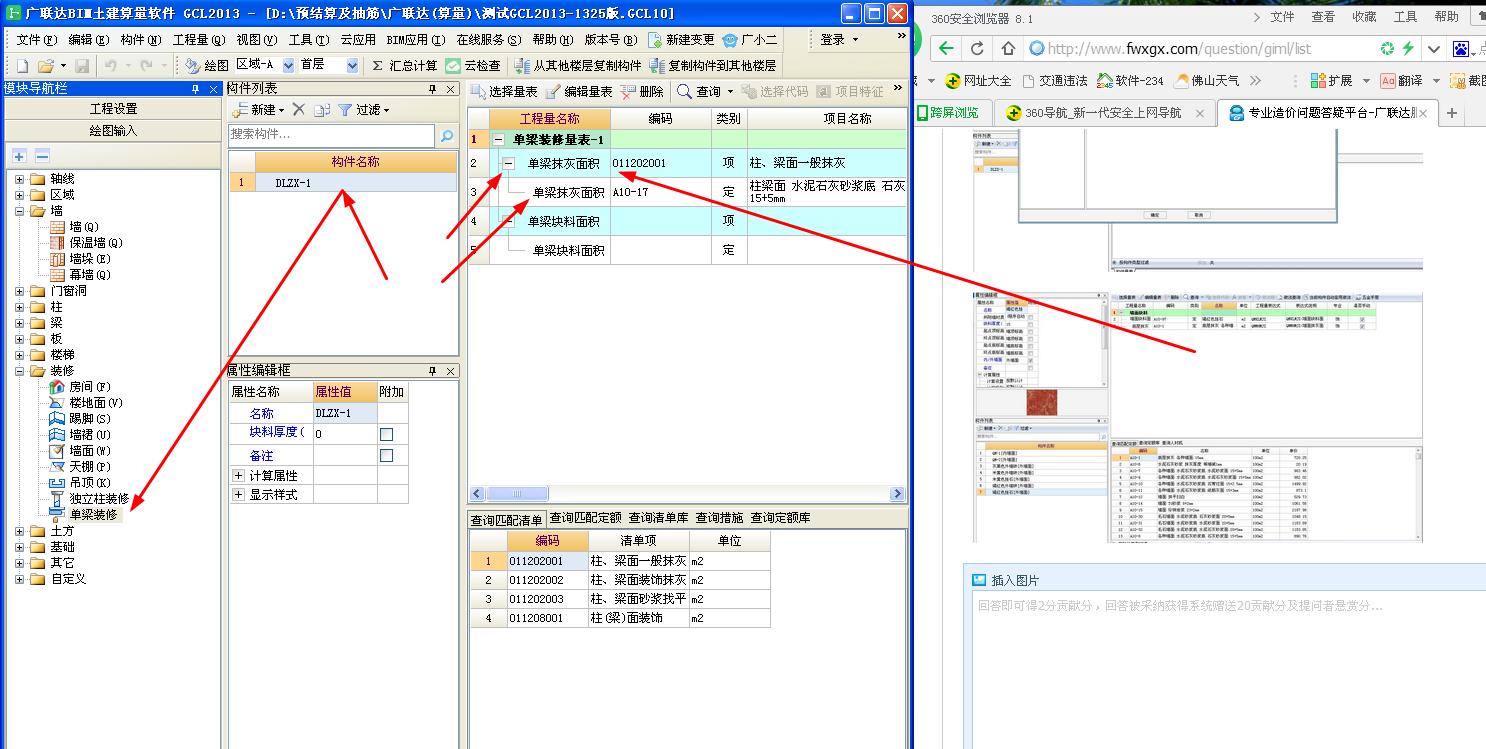Switch to 查询定额库 tab
This screenshot has height=749, width=1486.
tap(780, 518)
